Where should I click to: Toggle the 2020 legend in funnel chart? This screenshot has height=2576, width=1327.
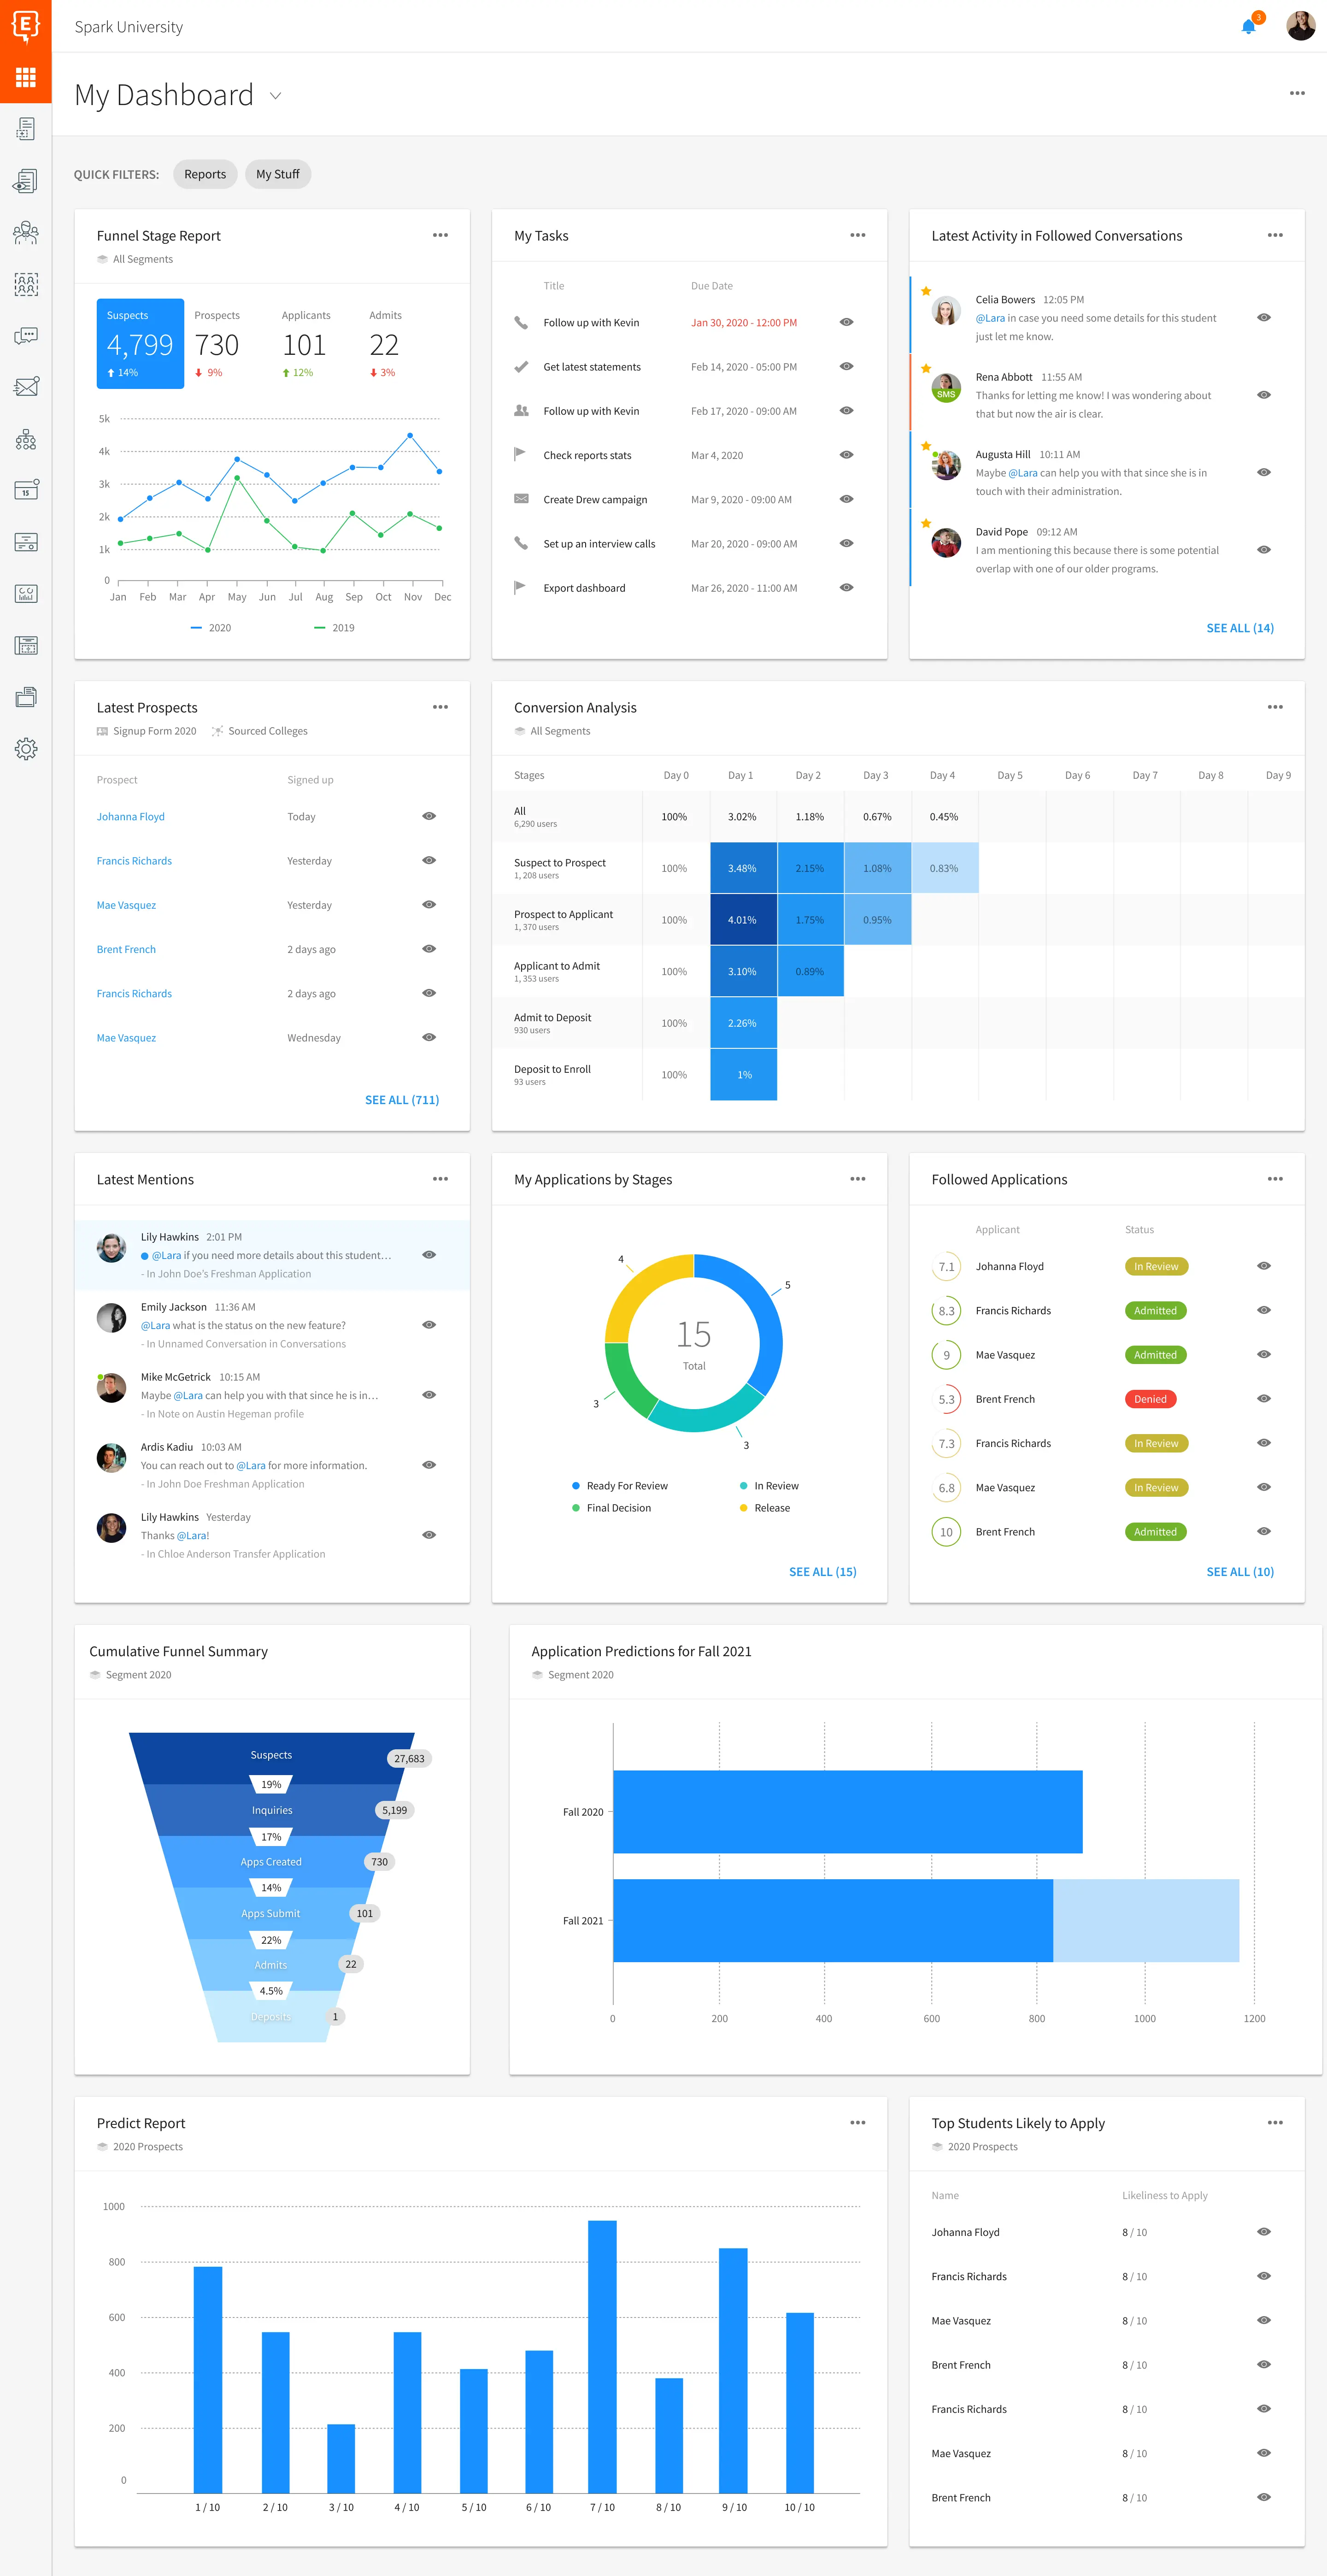pos(211,628)
